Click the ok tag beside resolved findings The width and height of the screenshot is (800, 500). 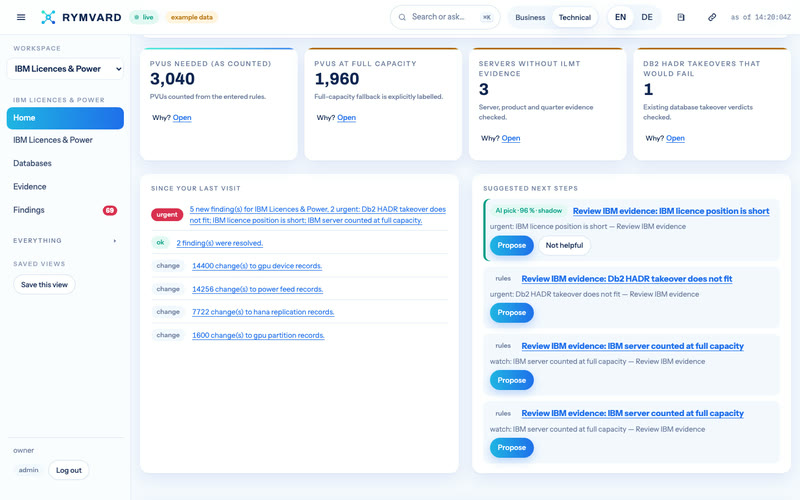coord(160,243)
